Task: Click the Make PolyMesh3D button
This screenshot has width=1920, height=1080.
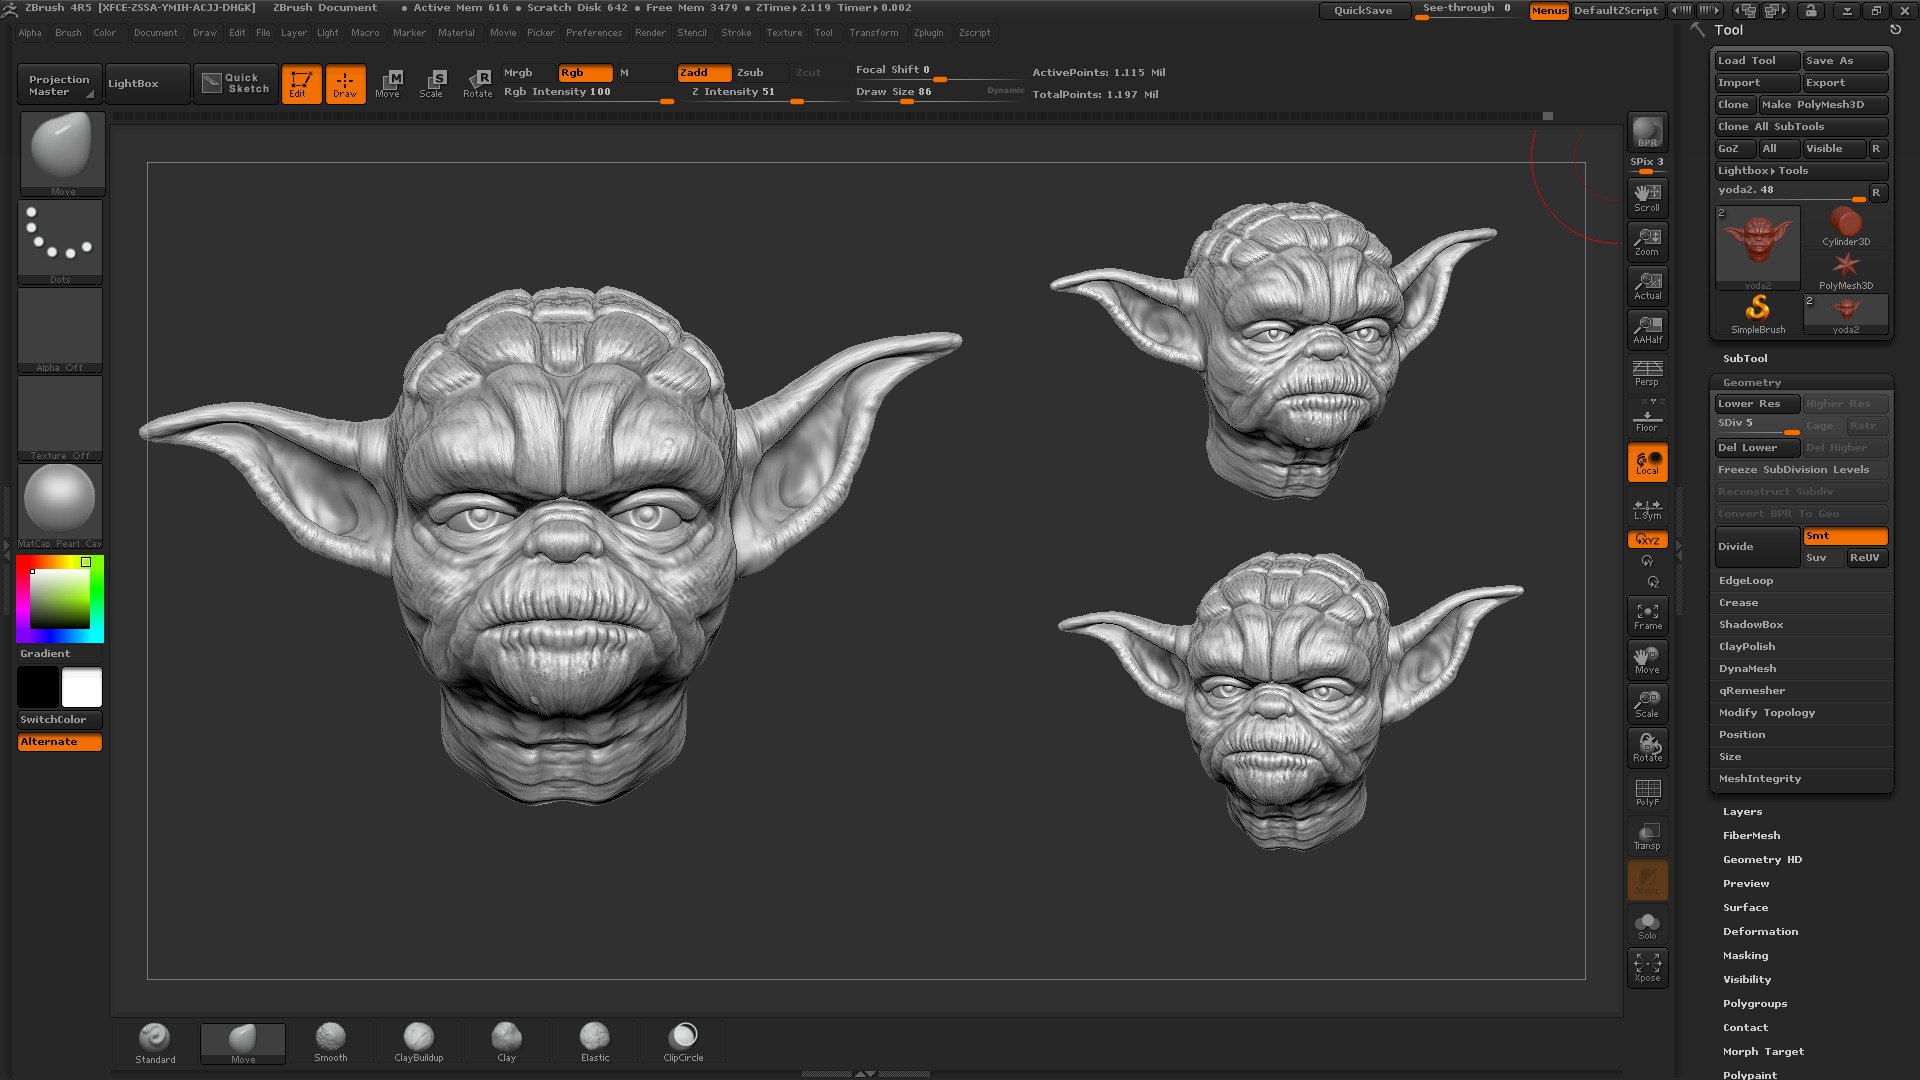Action: [x=1813, y=104]
